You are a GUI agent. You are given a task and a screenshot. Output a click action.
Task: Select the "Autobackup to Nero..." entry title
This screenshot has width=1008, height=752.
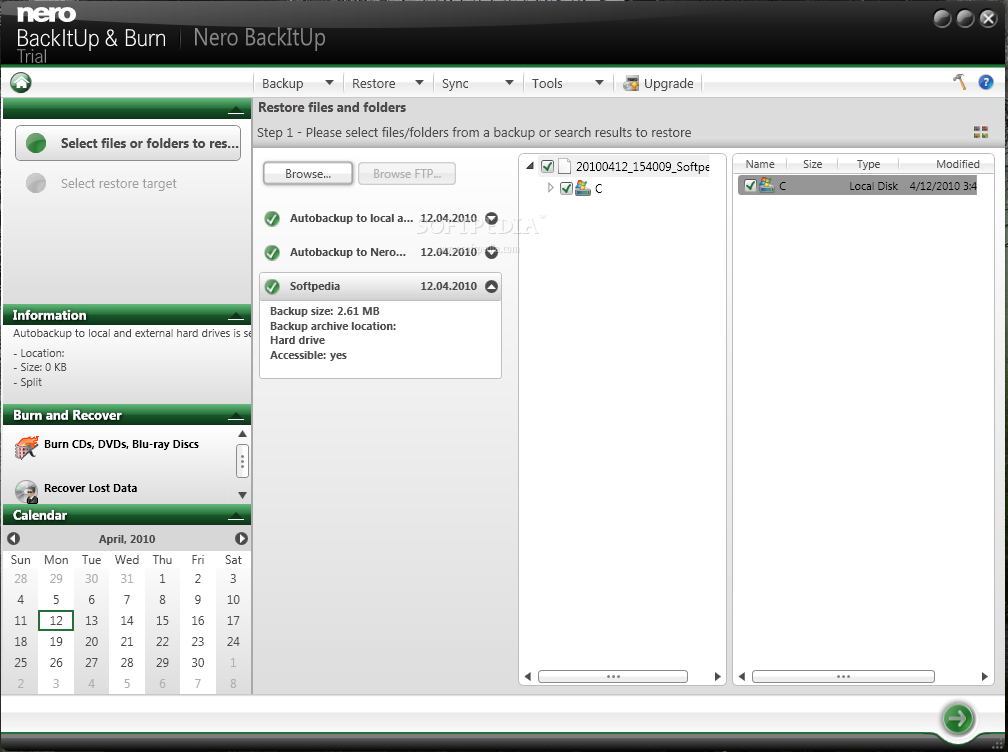pos(348,252)
